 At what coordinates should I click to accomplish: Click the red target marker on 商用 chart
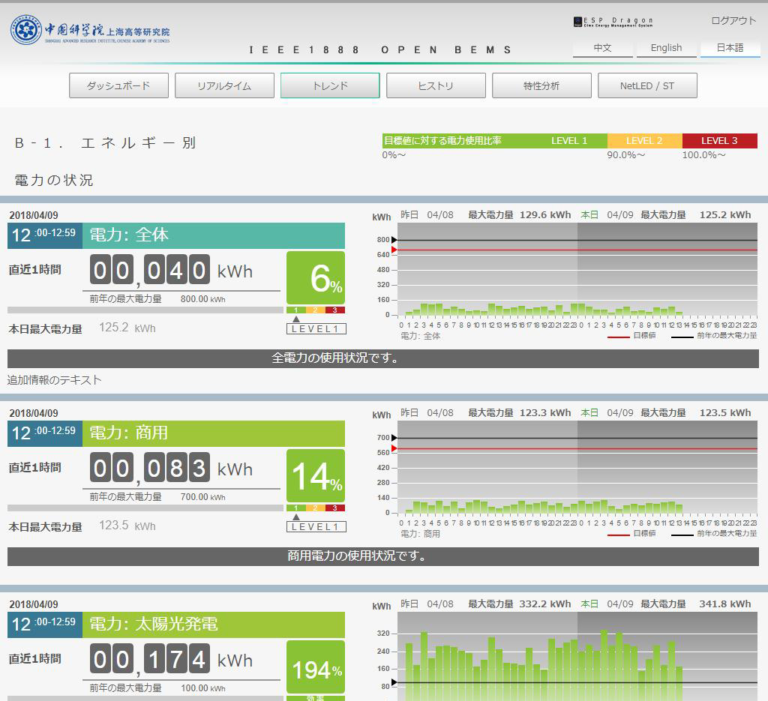point(394,448)
